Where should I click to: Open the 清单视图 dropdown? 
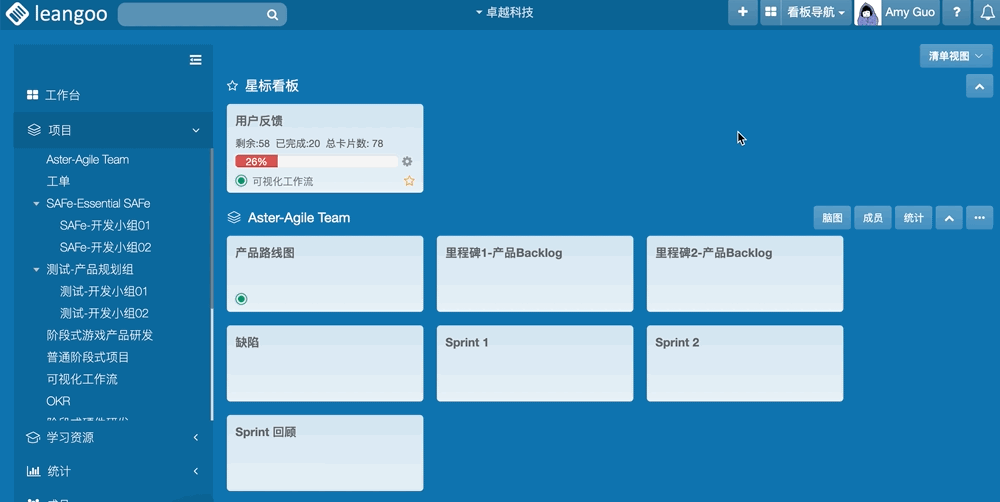pyautogui.click(x=955, y=56)
